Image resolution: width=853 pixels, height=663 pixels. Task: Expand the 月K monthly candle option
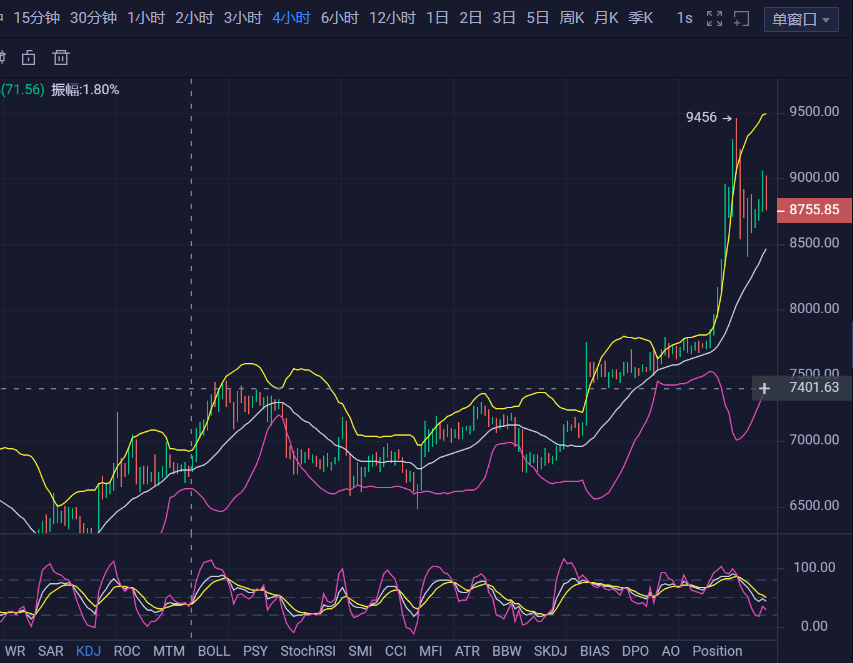click(606, 17)
